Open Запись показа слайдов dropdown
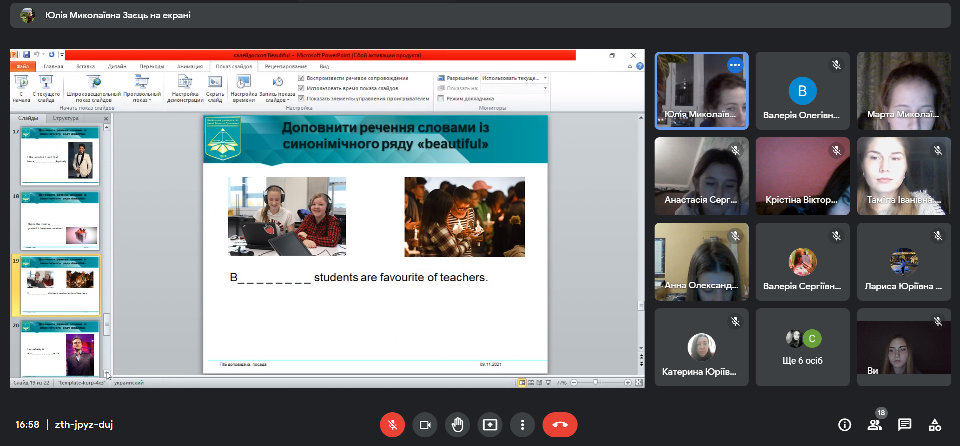960x446 pixels. (277, 88)
